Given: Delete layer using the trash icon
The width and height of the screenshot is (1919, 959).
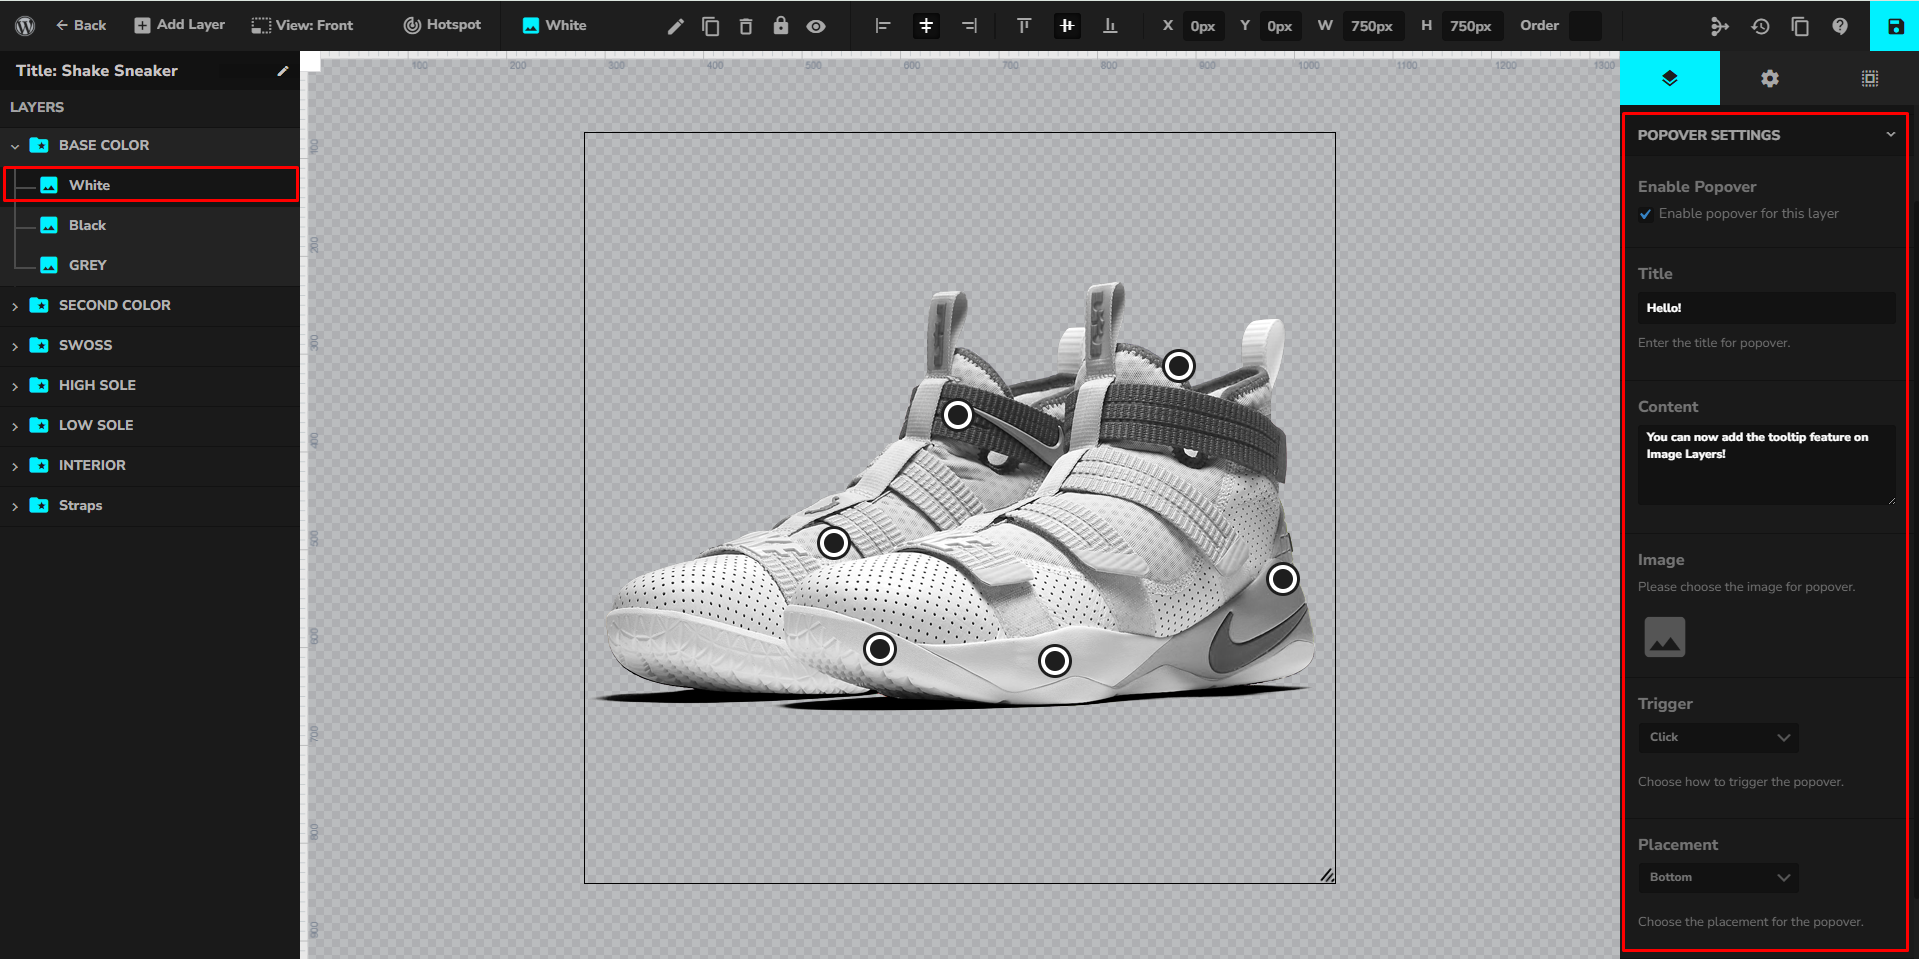Looking at the screenshot, I should coord(746,26).
